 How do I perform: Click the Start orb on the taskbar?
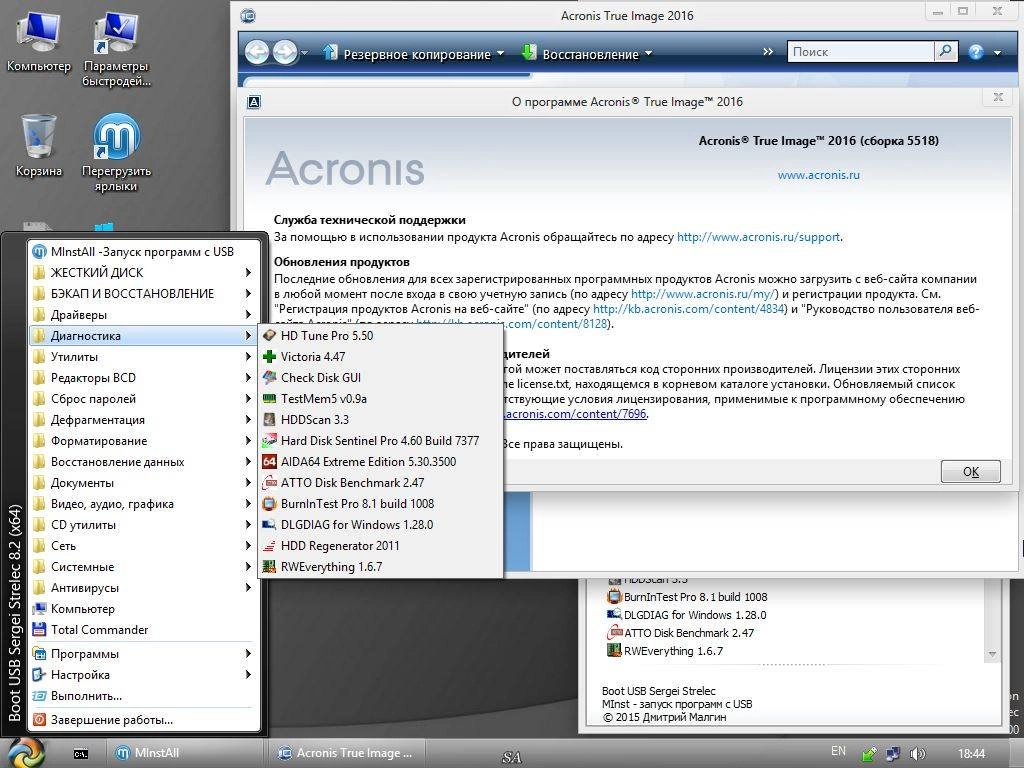pyautogui.click(x=24, y=752)
